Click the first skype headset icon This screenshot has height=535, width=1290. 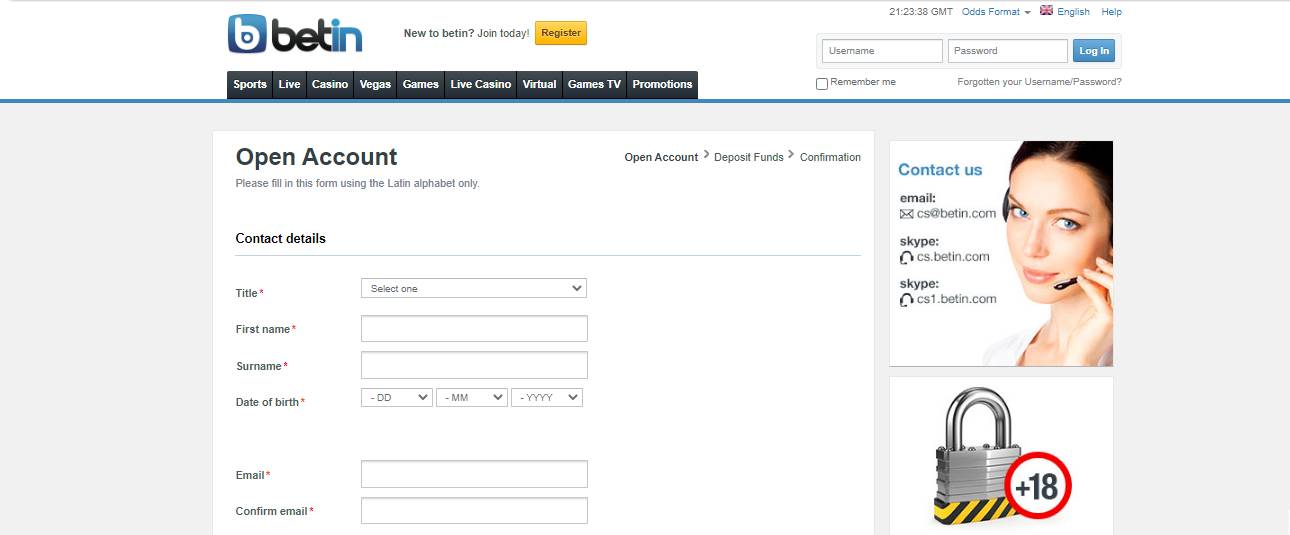coord(906,257)
